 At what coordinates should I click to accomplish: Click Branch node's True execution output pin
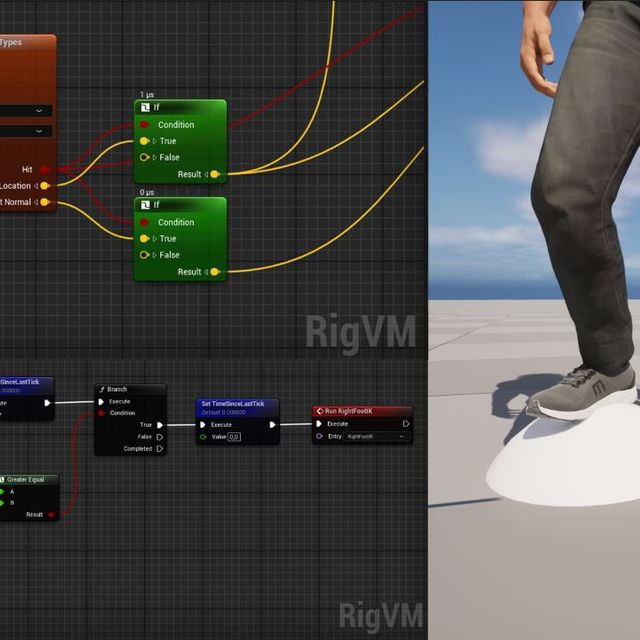(x=160, y=425)
